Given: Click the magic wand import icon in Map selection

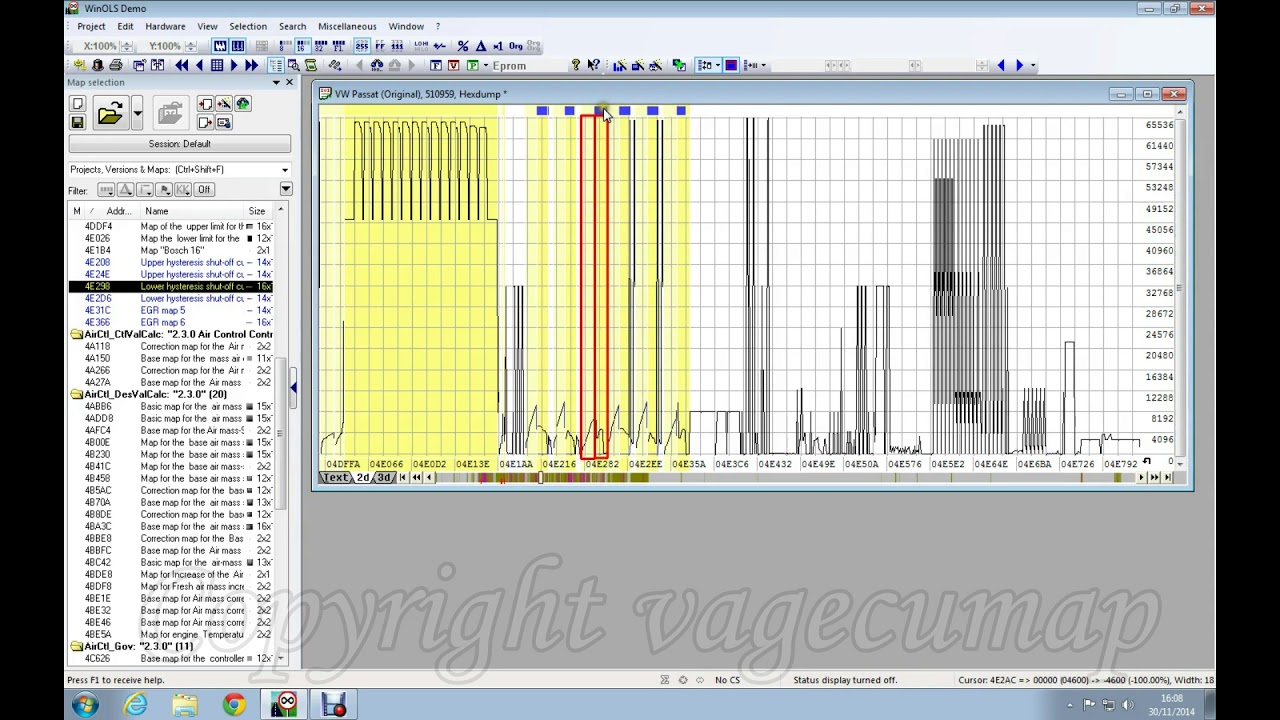Looking at the screenshot, I should click(x=224, y=103).
